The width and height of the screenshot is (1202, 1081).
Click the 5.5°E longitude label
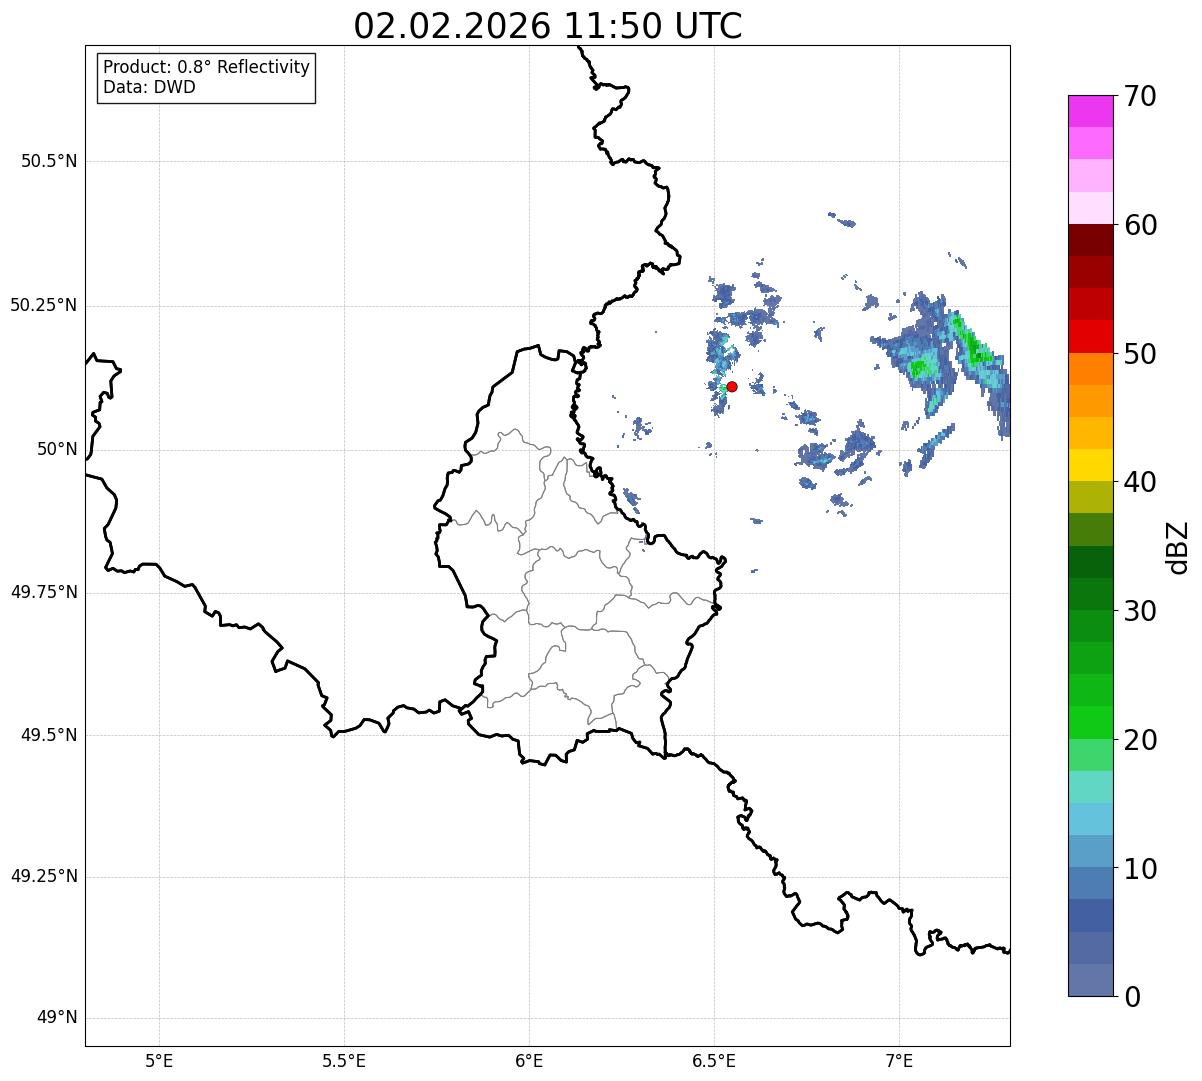[344, 1060]
